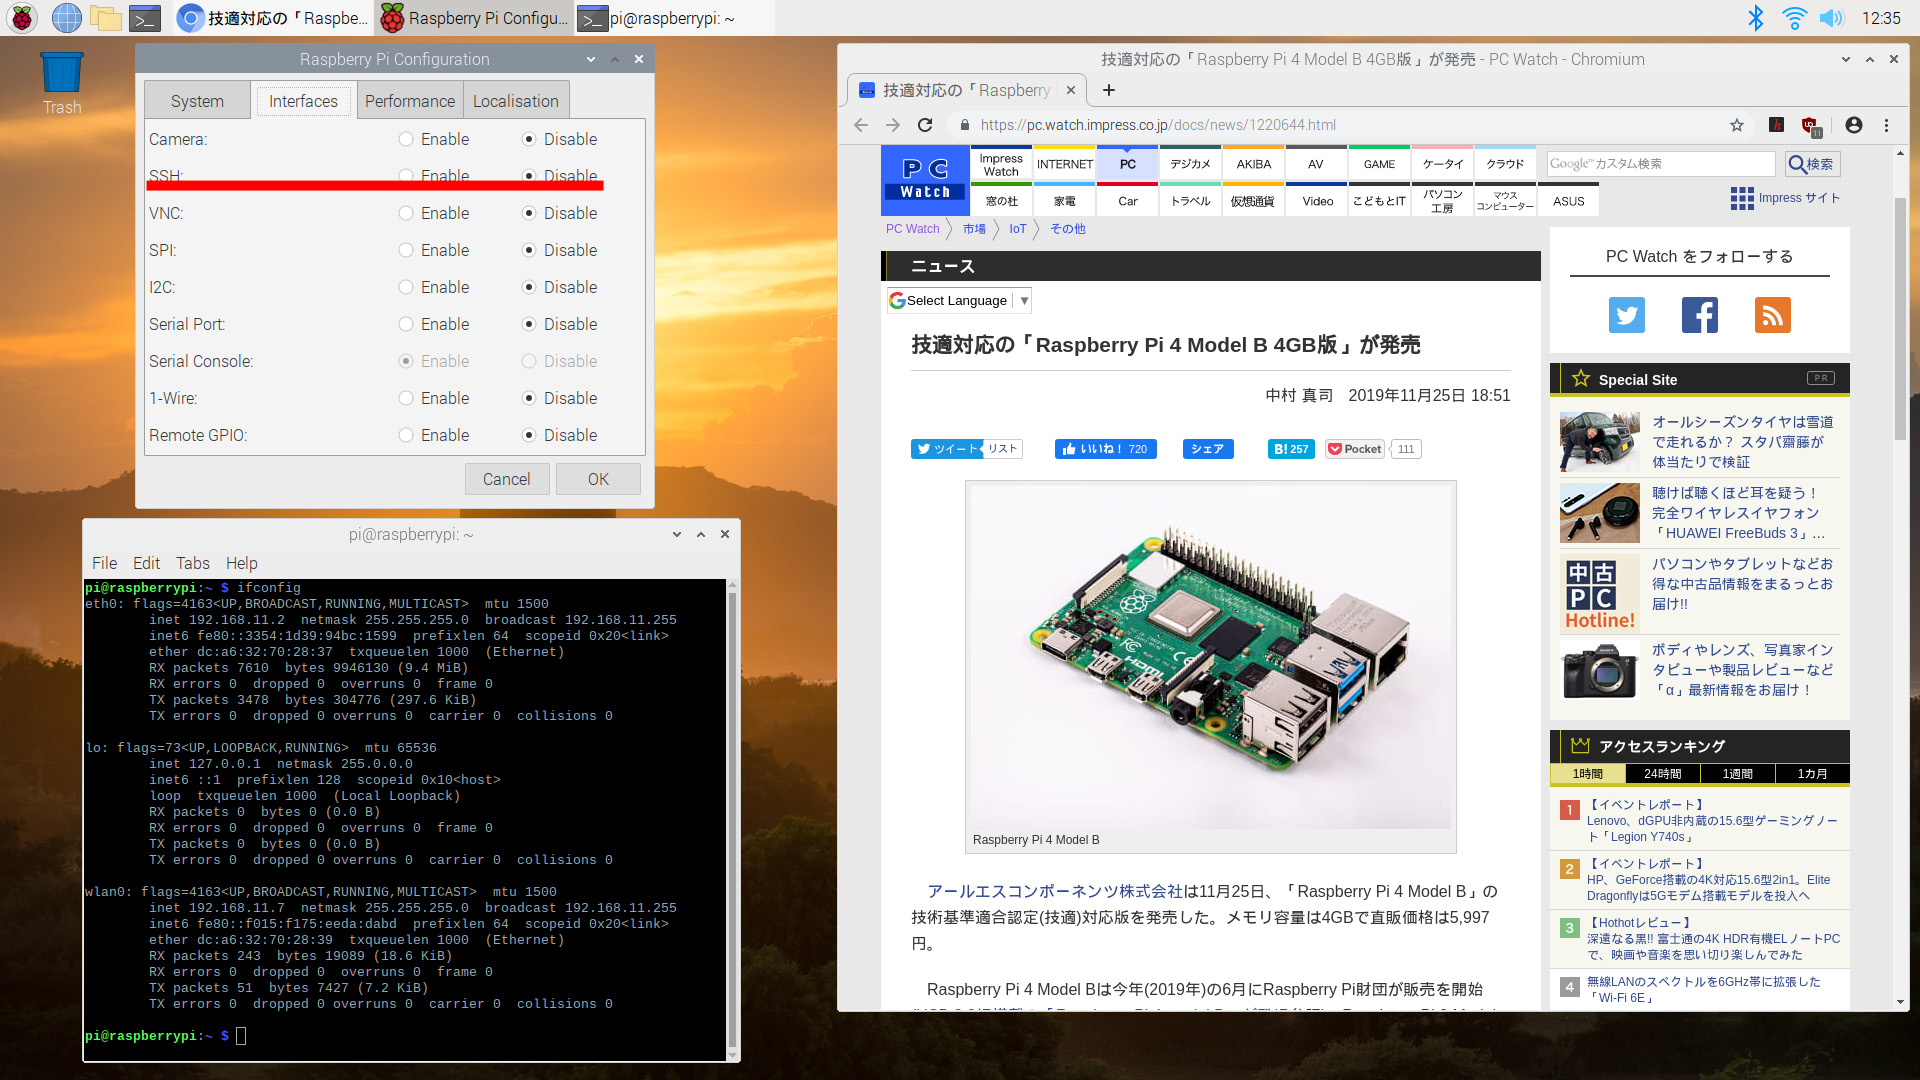Enable SSH in Raspberry Pi Configuration
1920x1080 pixels.
click(406, 176)
